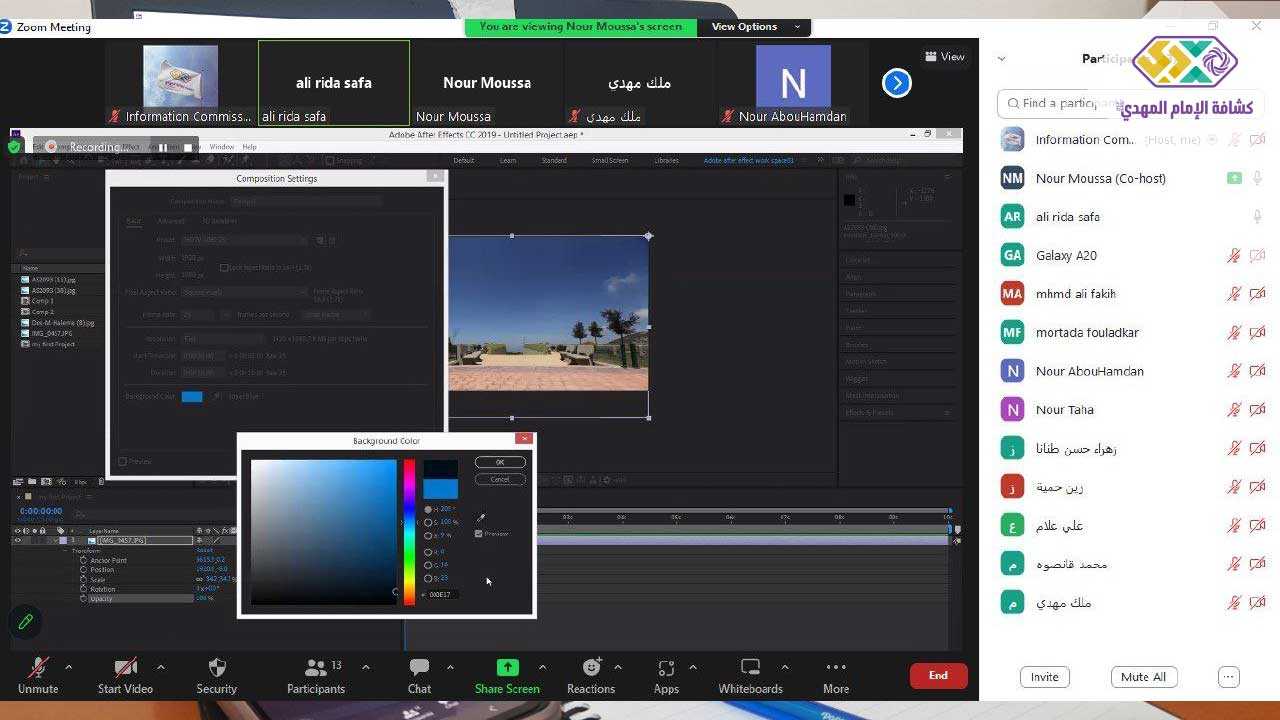The width and height of the screenshot is (1280, 720).
Task: Toggle Preview checkbox in Background Color dialog
Action: click(479, 534)
